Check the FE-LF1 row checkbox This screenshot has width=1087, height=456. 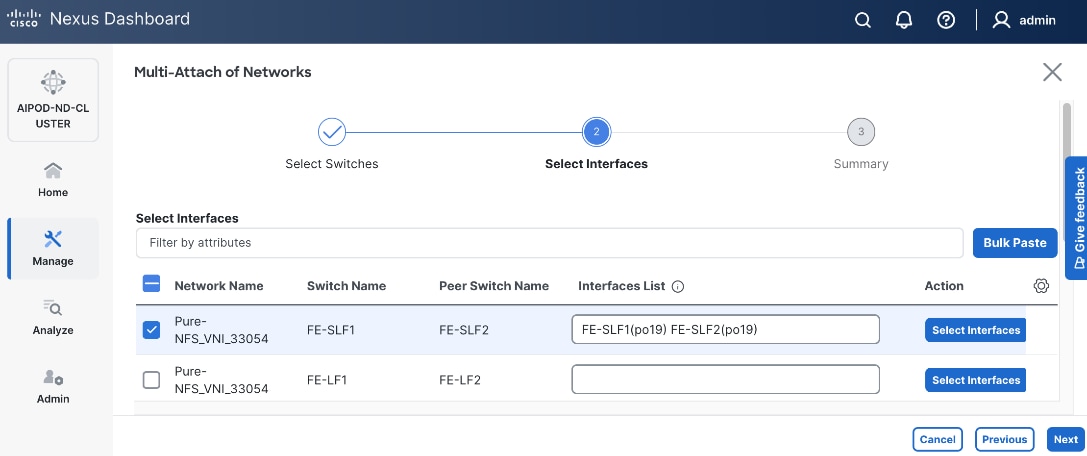[x=151, y=380]
